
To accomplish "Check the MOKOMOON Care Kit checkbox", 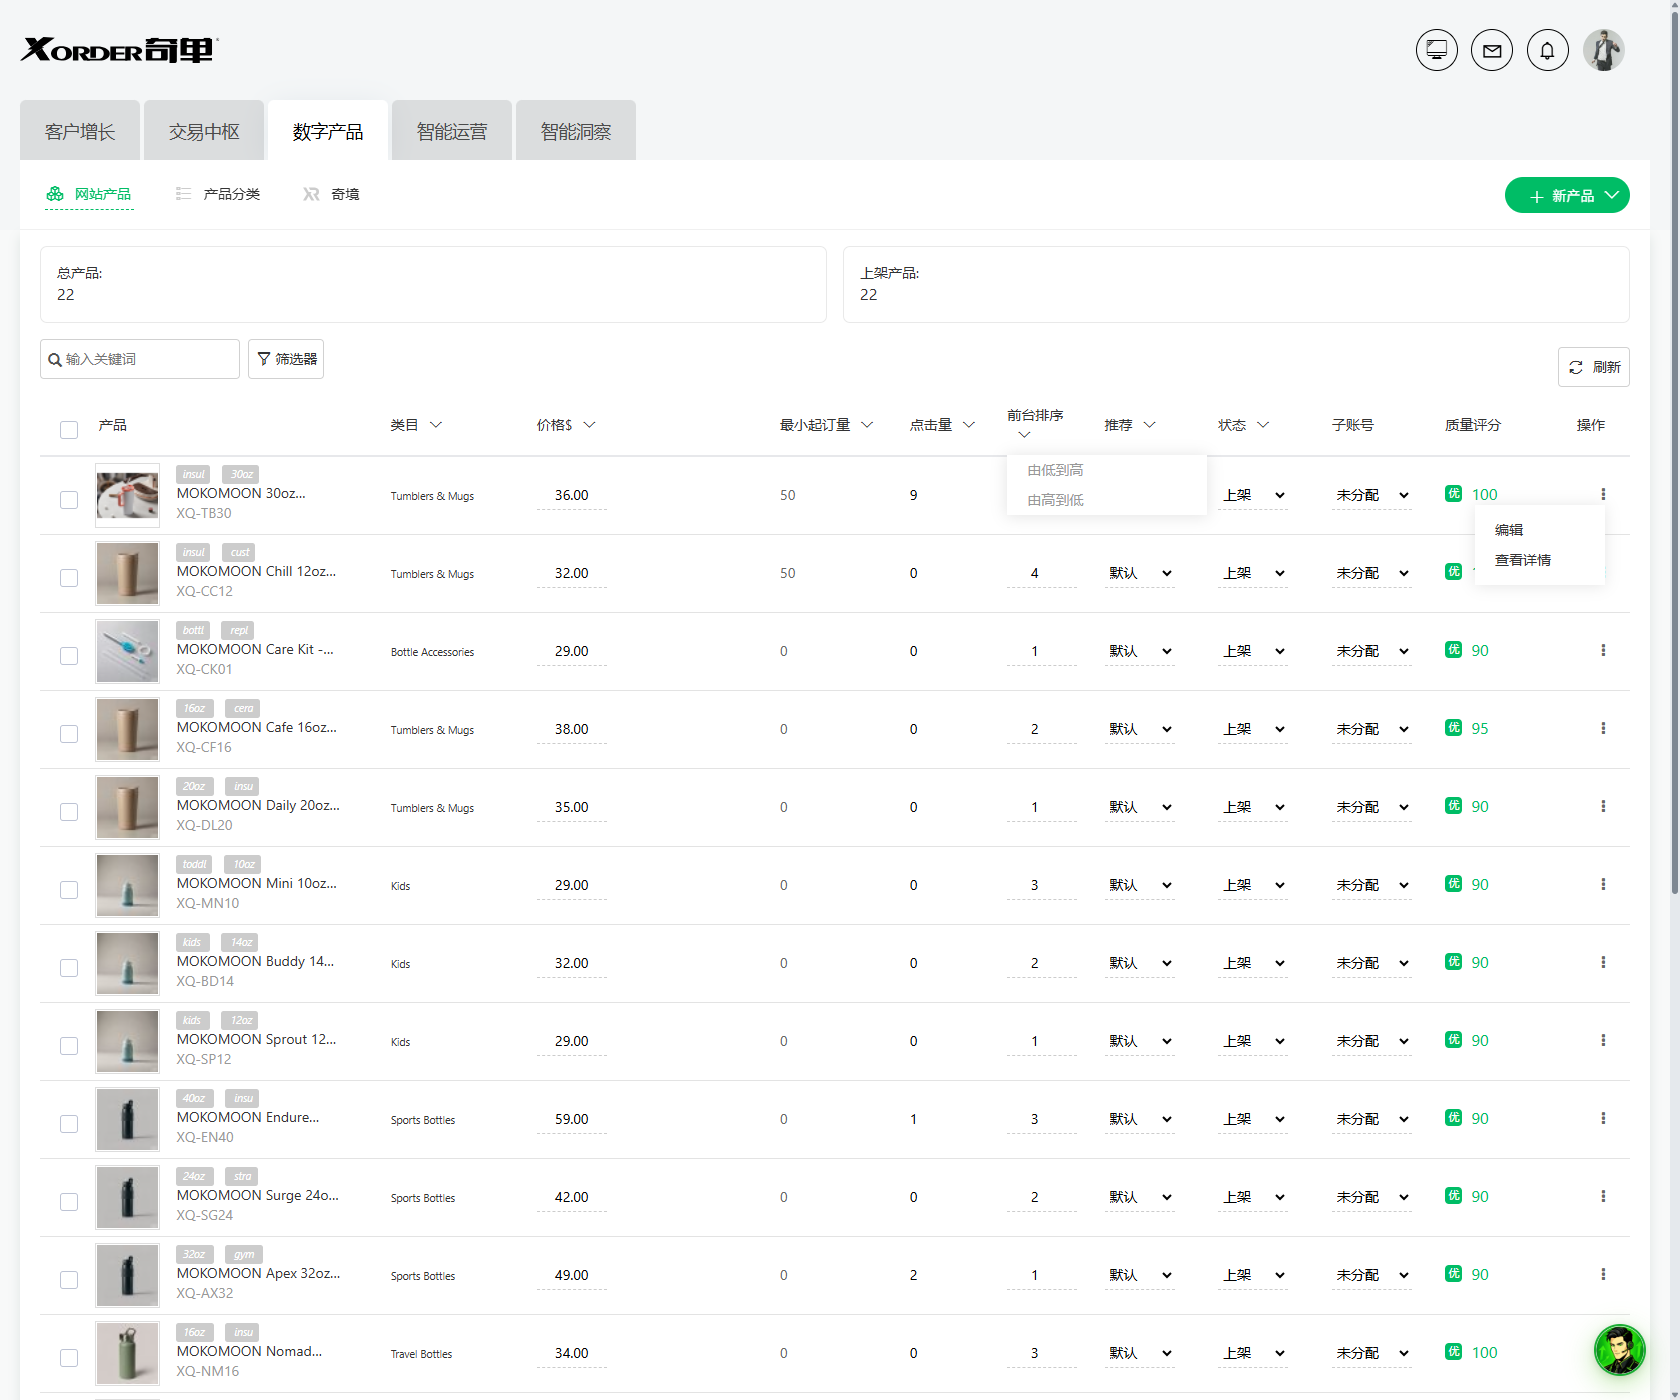I will [69, 656].
